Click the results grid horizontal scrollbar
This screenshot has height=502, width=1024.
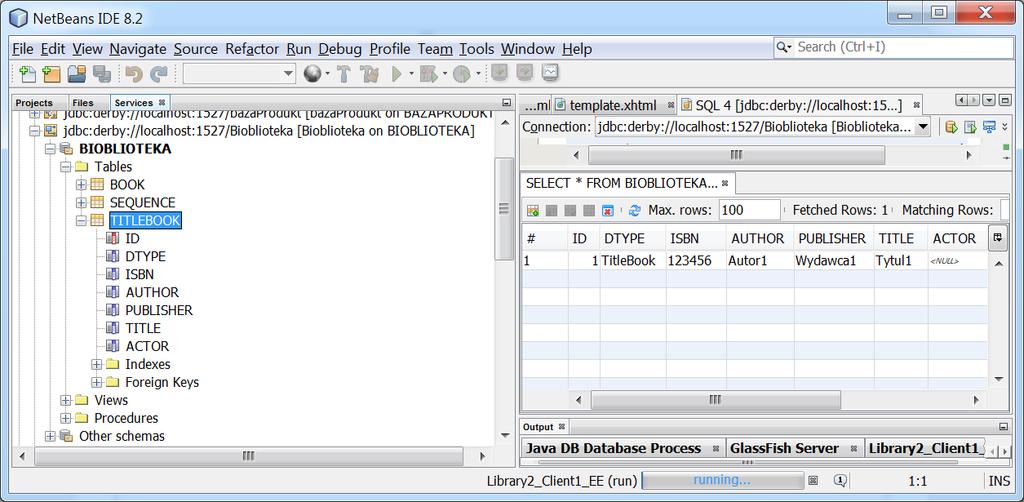716,400
